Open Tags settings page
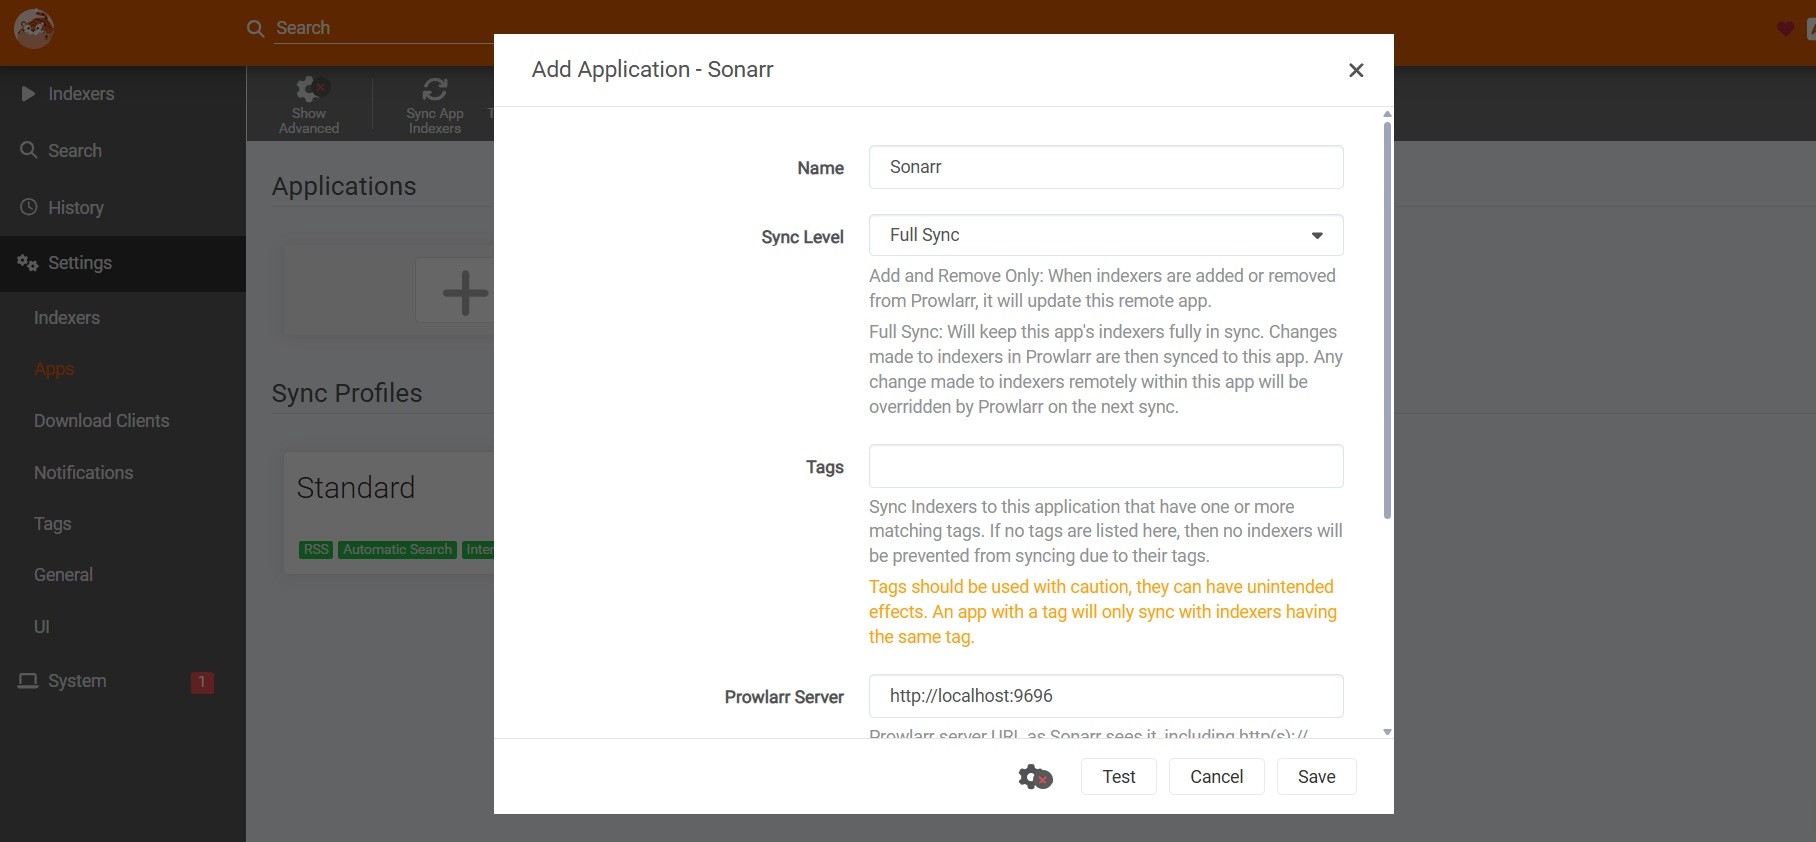 tap(52, 524)
